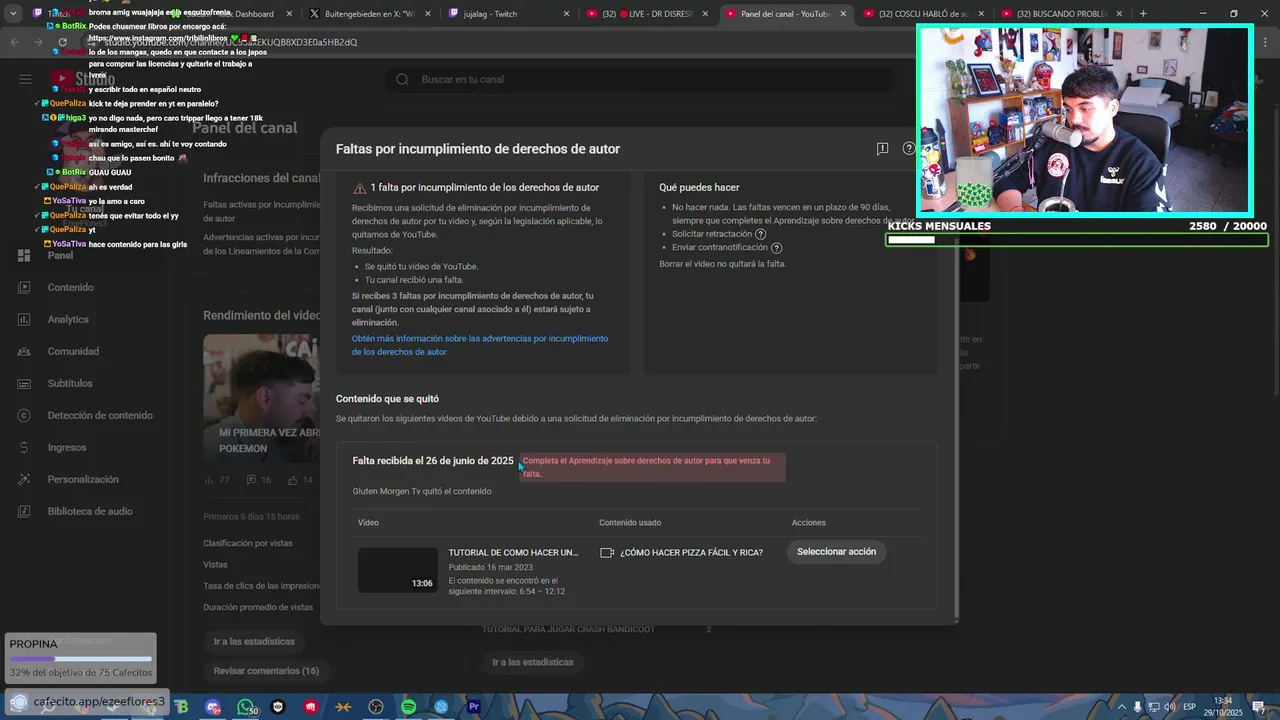Screen dimensions: 1280x720
Task: Open the Seleccionar acción dropdown
Action: click(836, 552)
